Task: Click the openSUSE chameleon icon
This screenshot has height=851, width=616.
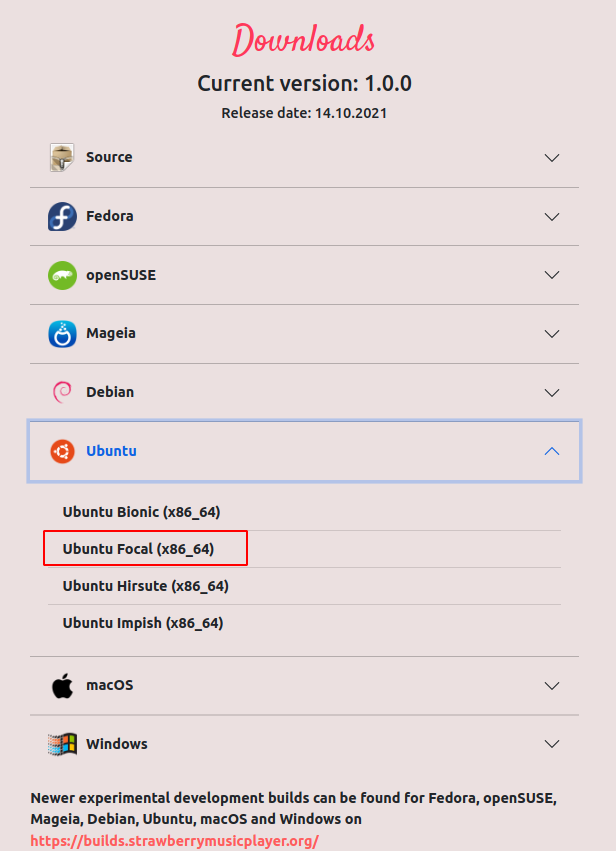Action: coord(62,275)
